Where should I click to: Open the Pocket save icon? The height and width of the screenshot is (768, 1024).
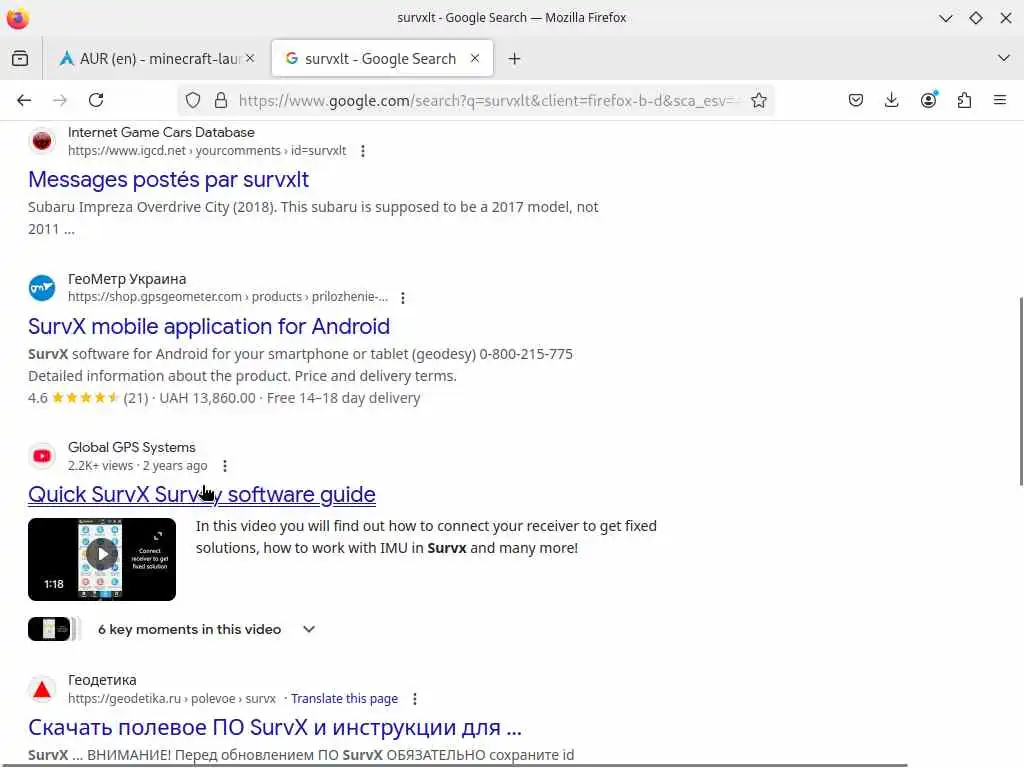point(856,100)
